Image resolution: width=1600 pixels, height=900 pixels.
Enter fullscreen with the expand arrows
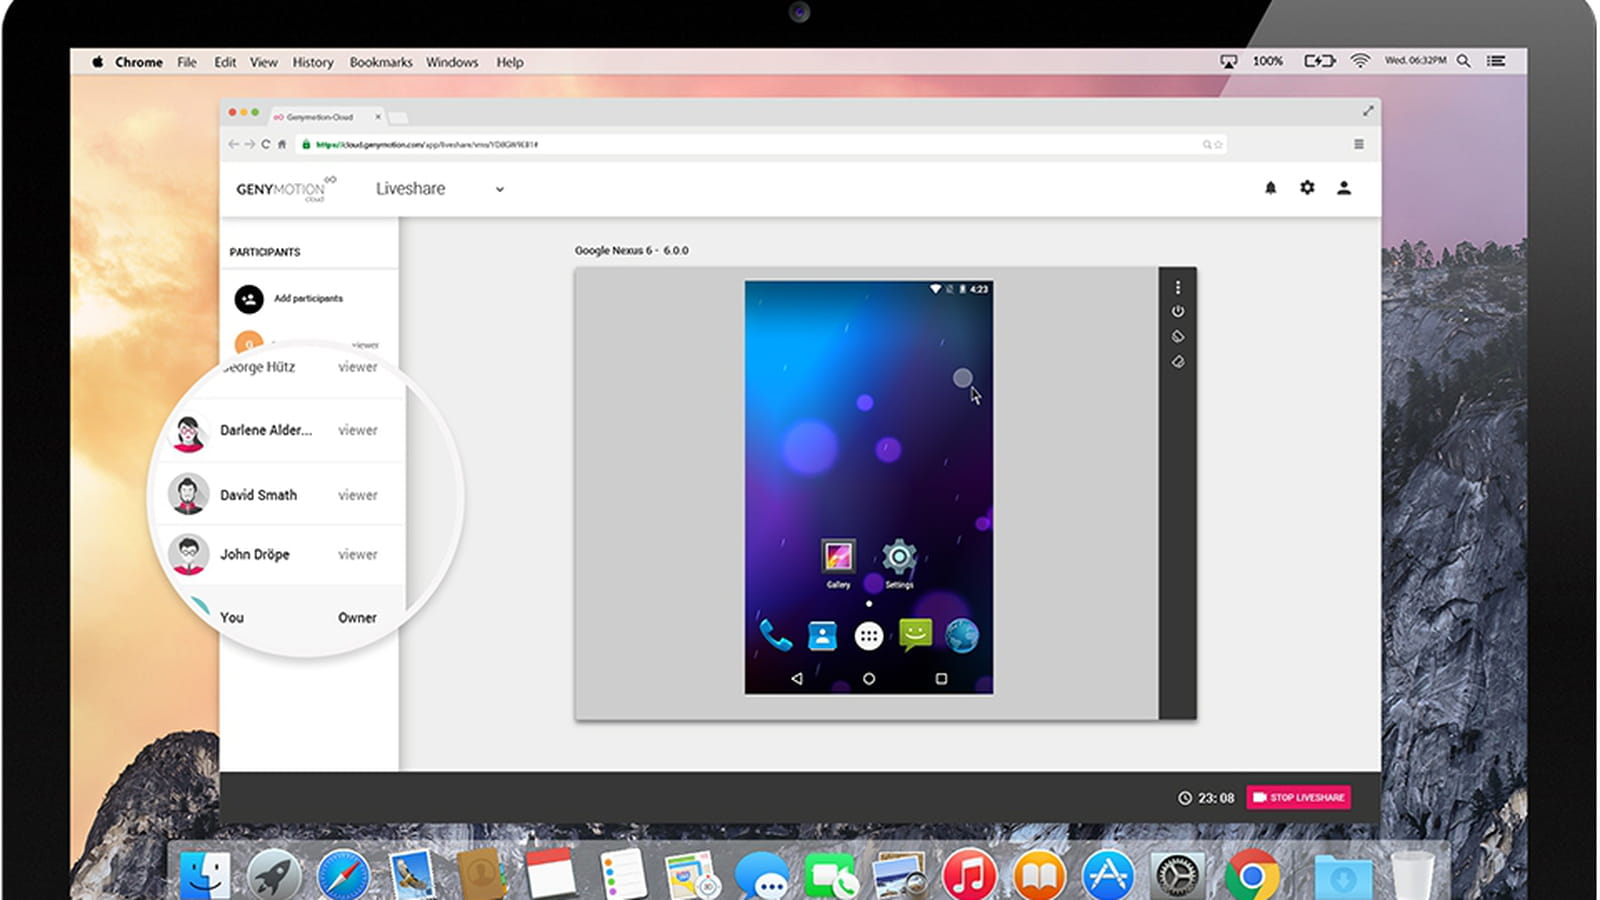point(1367,110)
